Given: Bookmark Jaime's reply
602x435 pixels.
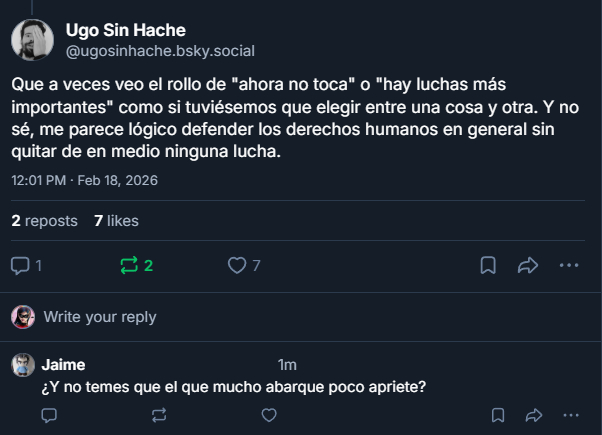Looking at the screenshot, I should [x=498, y=414].
